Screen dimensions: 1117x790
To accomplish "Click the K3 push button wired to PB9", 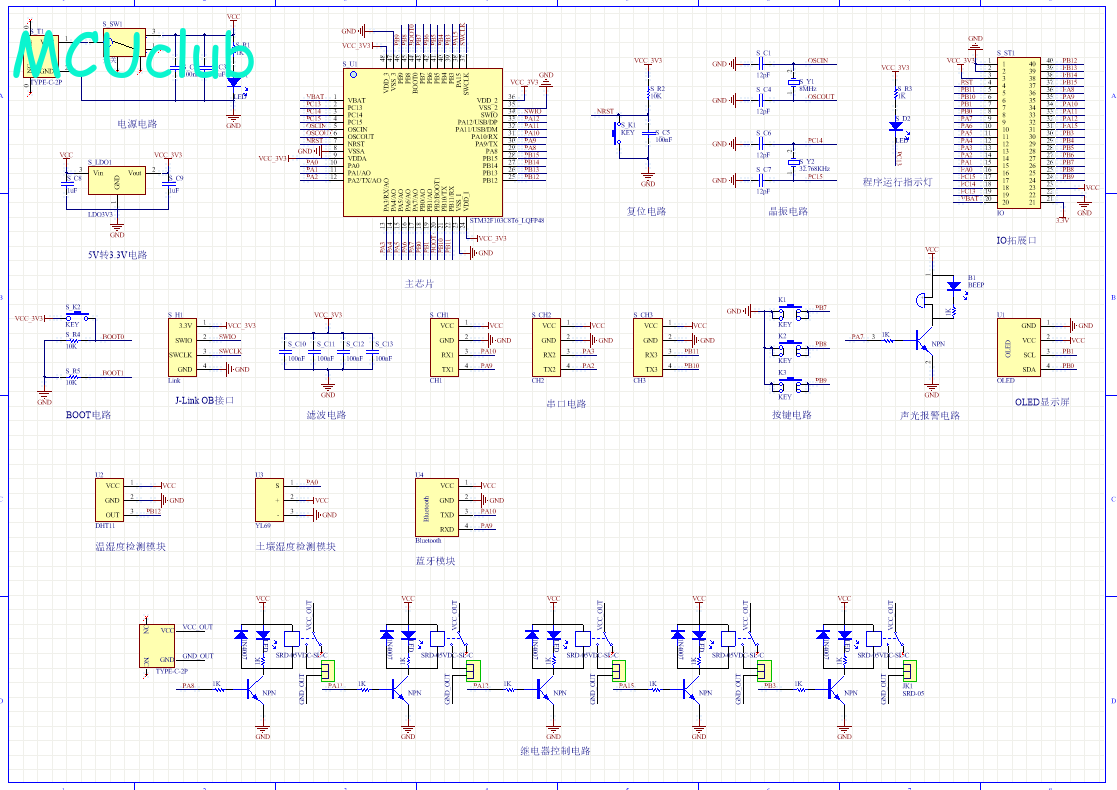I will (789, 385).
